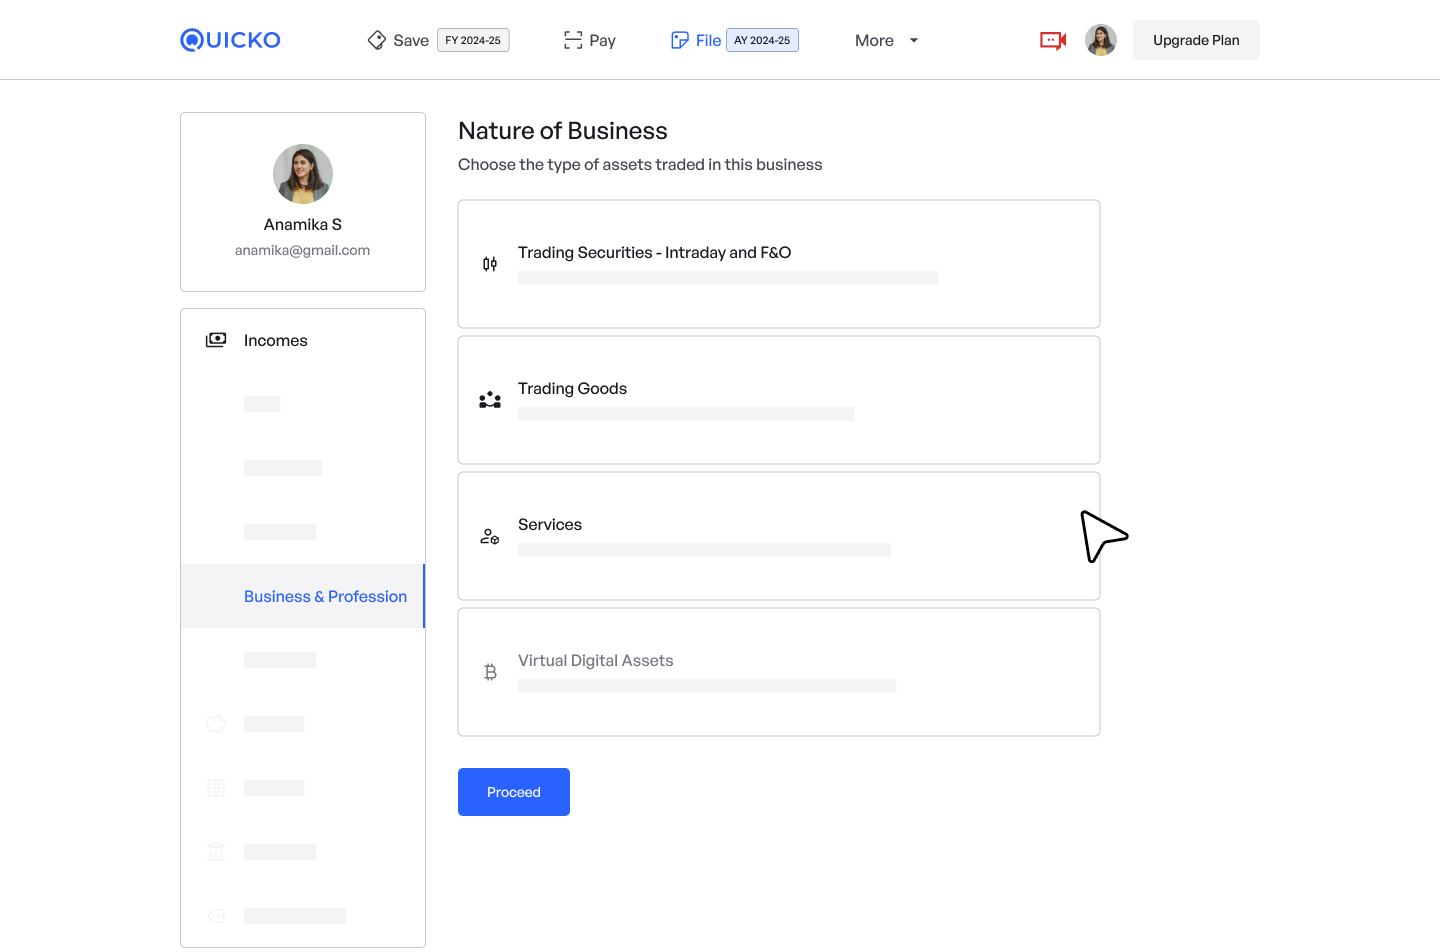Expand the More dropdown menu
The height and width of the screenshot is (952, 1440).
pyautogui.click(x=886, y=40)
